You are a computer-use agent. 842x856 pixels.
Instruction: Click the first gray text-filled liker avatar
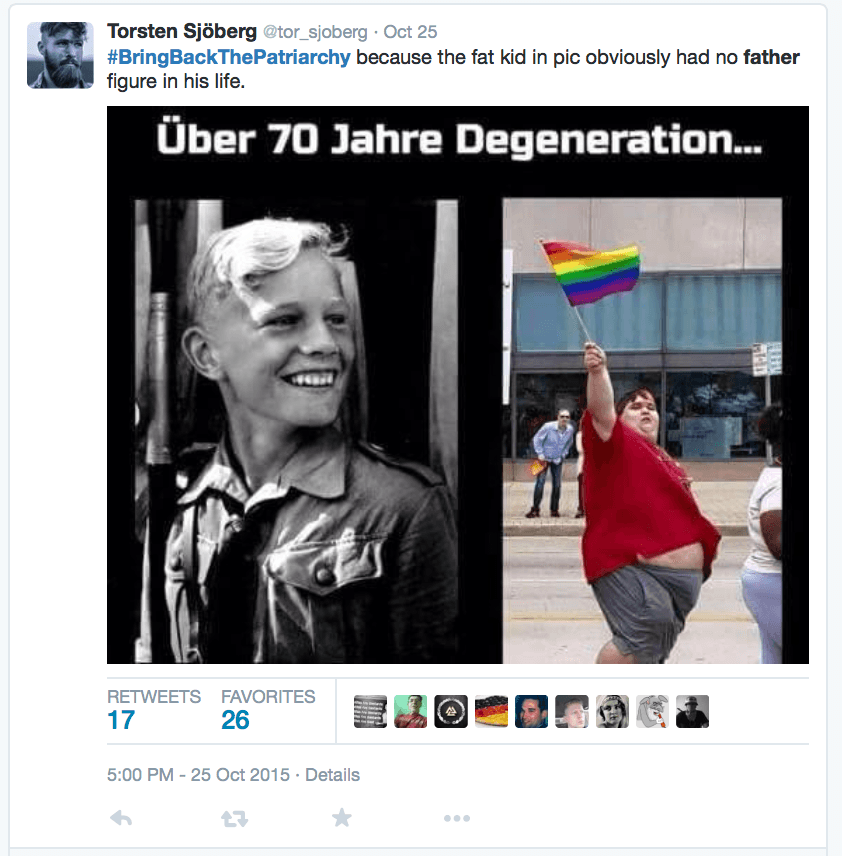[x=370, y=711]
